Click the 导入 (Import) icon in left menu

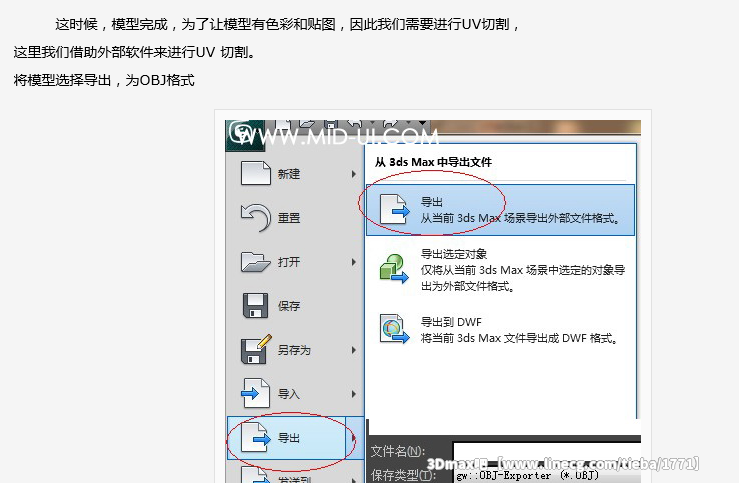tap(255, 393)
